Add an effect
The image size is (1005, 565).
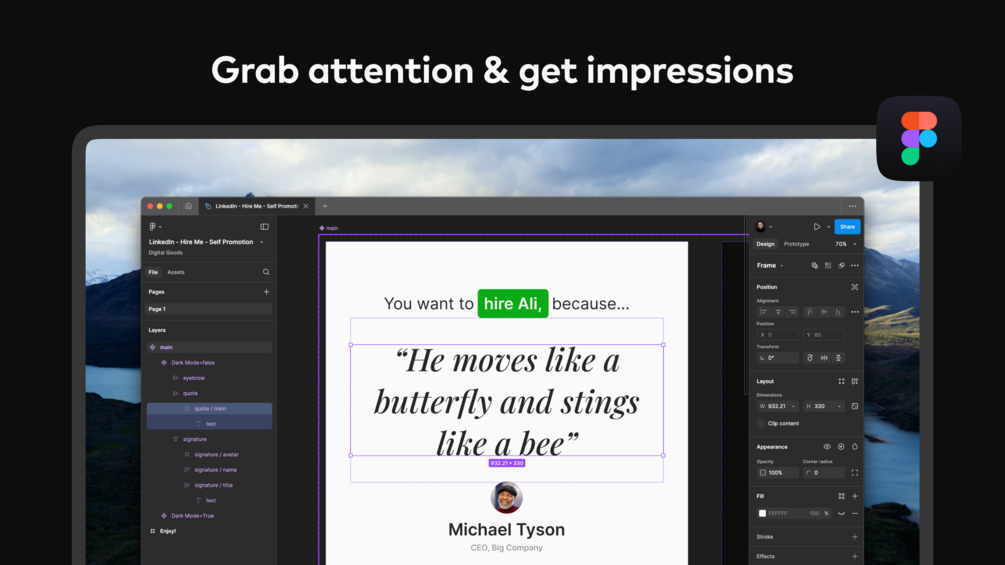(854, 557)
